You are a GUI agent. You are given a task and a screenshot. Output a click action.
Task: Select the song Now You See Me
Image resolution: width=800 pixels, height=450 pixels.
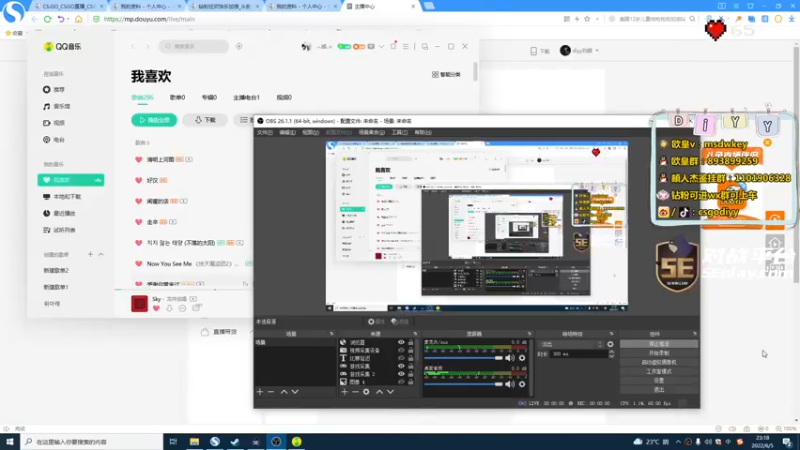[x=169, y=264]
